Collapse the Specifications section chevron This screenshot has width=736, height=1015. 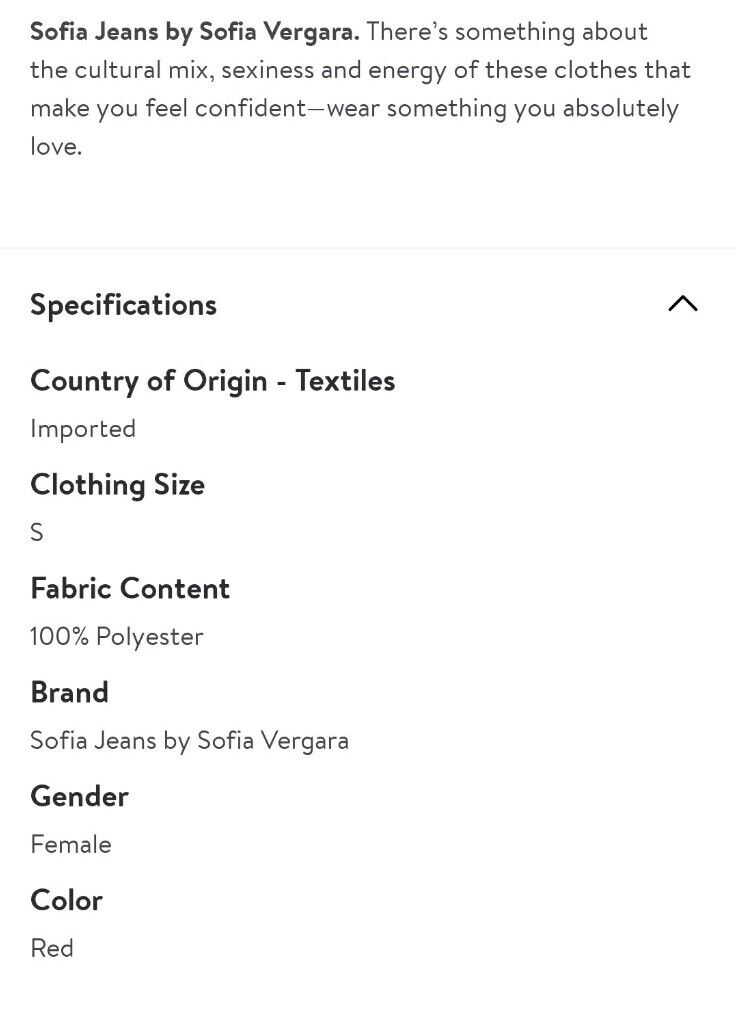coord(682,304)
